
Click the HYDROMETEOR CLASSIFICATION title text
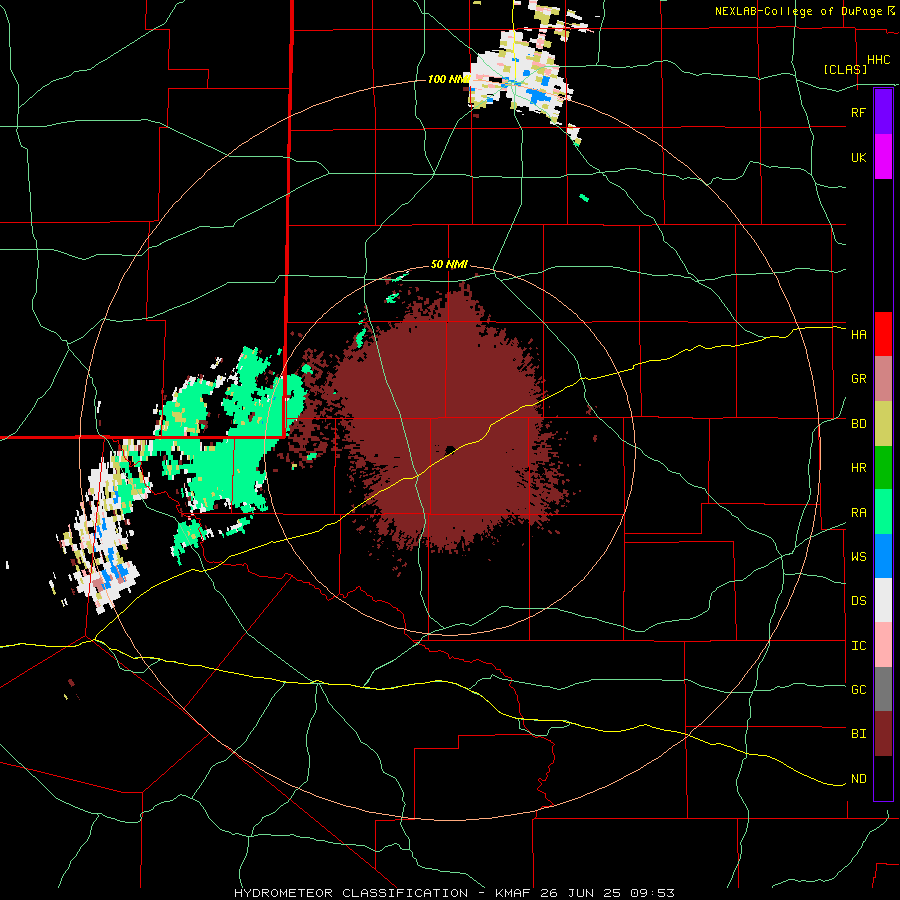(351, 893)
